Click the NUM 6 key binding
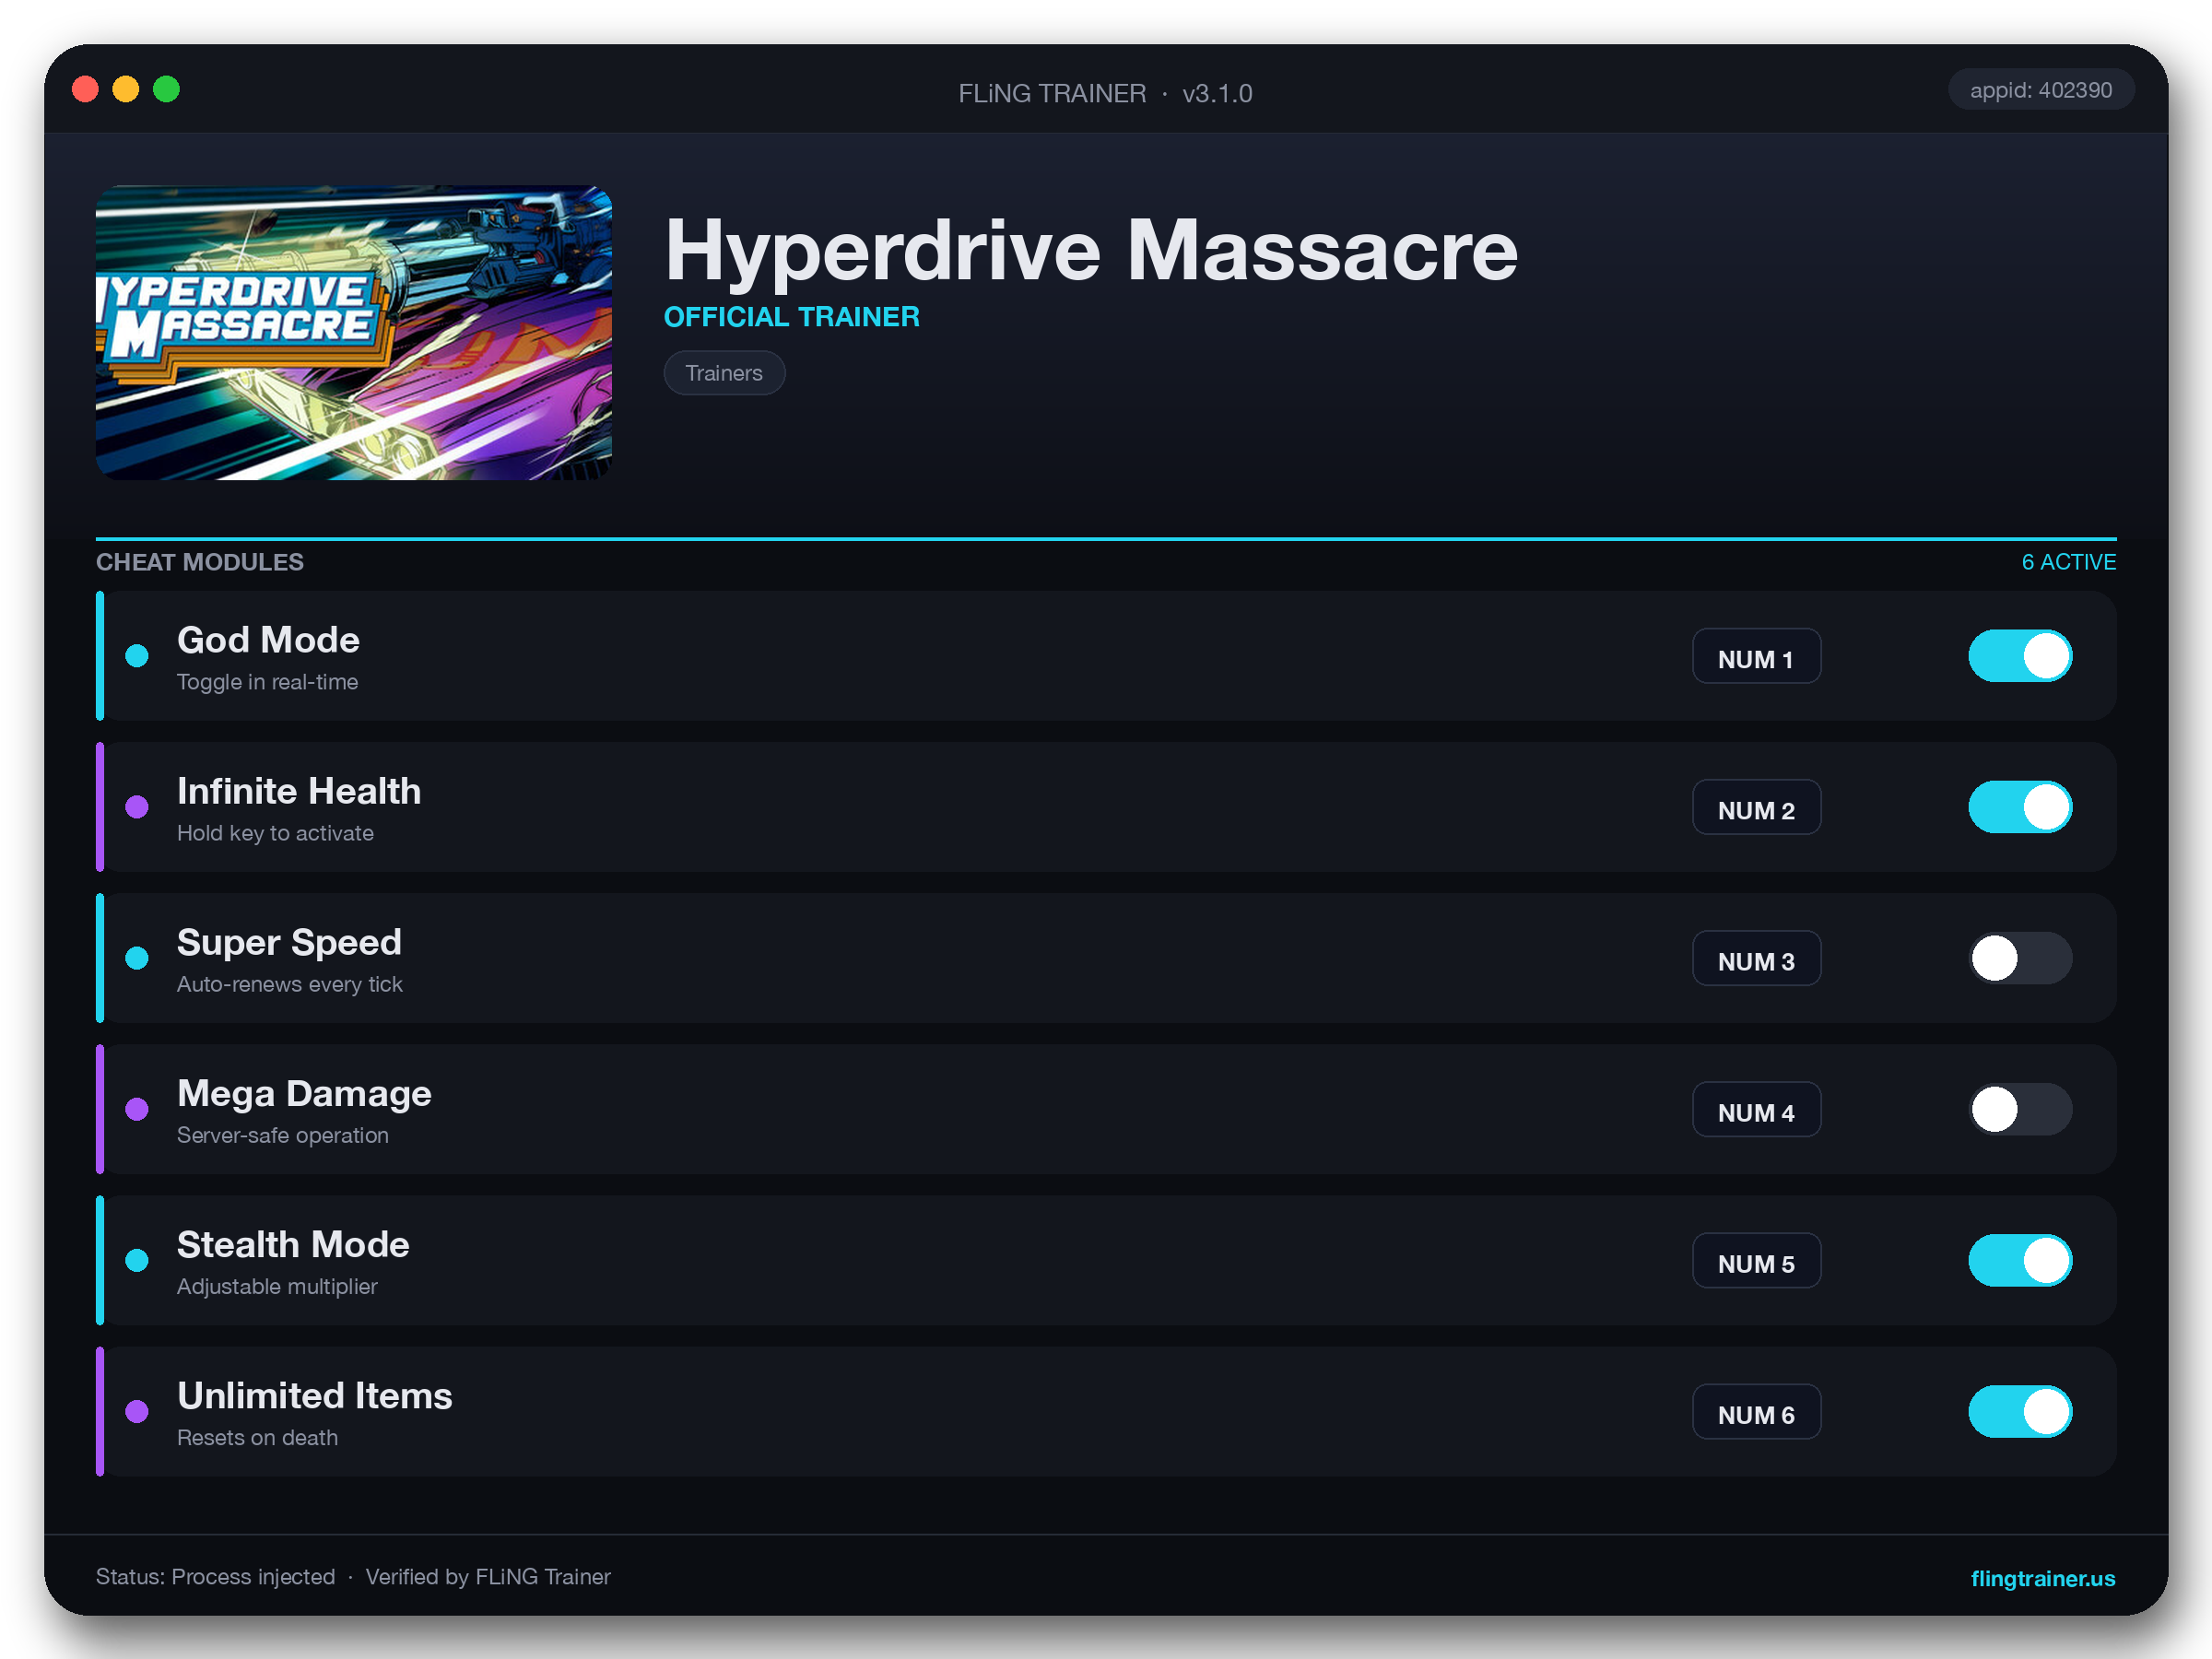The image size is (2212, 1659). click(1756, 1412)
